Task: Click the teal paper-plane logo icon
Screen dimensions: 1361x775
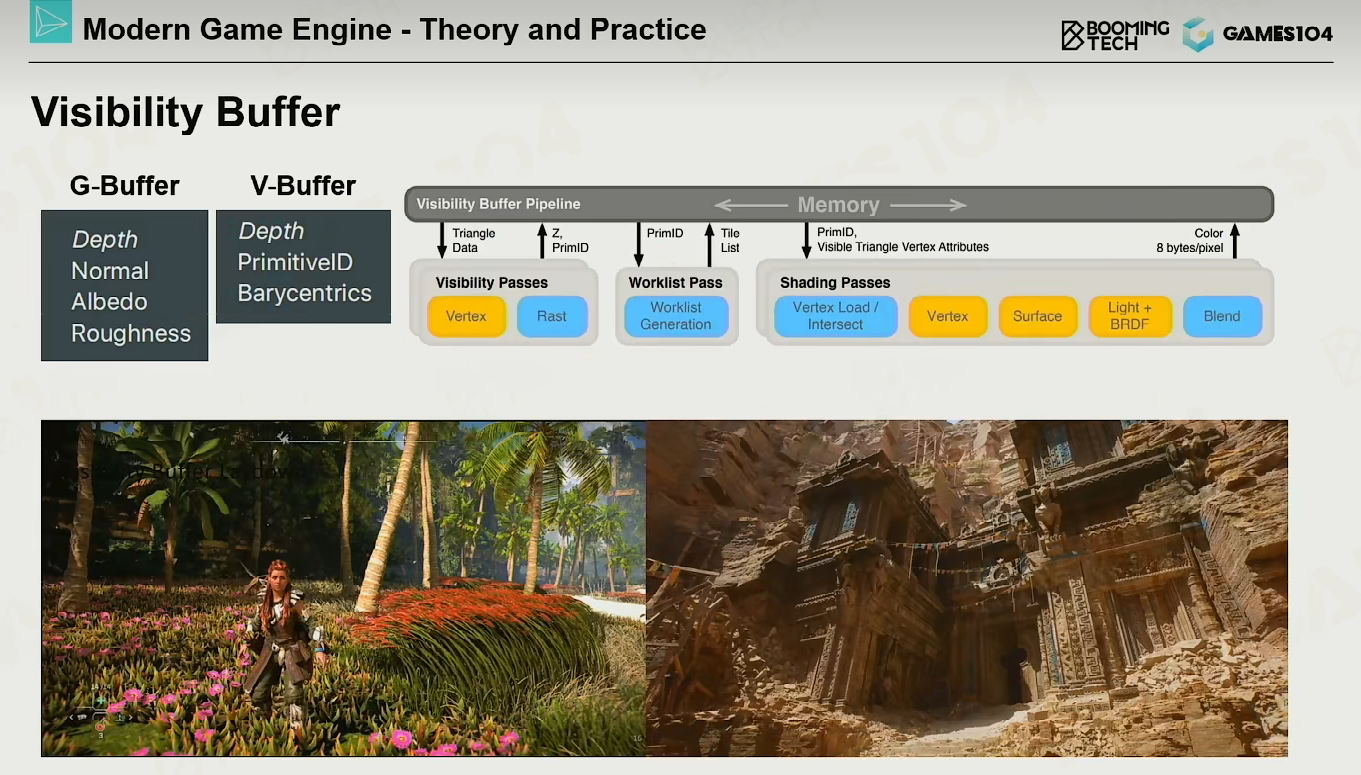Action: [x=51, y=22]
